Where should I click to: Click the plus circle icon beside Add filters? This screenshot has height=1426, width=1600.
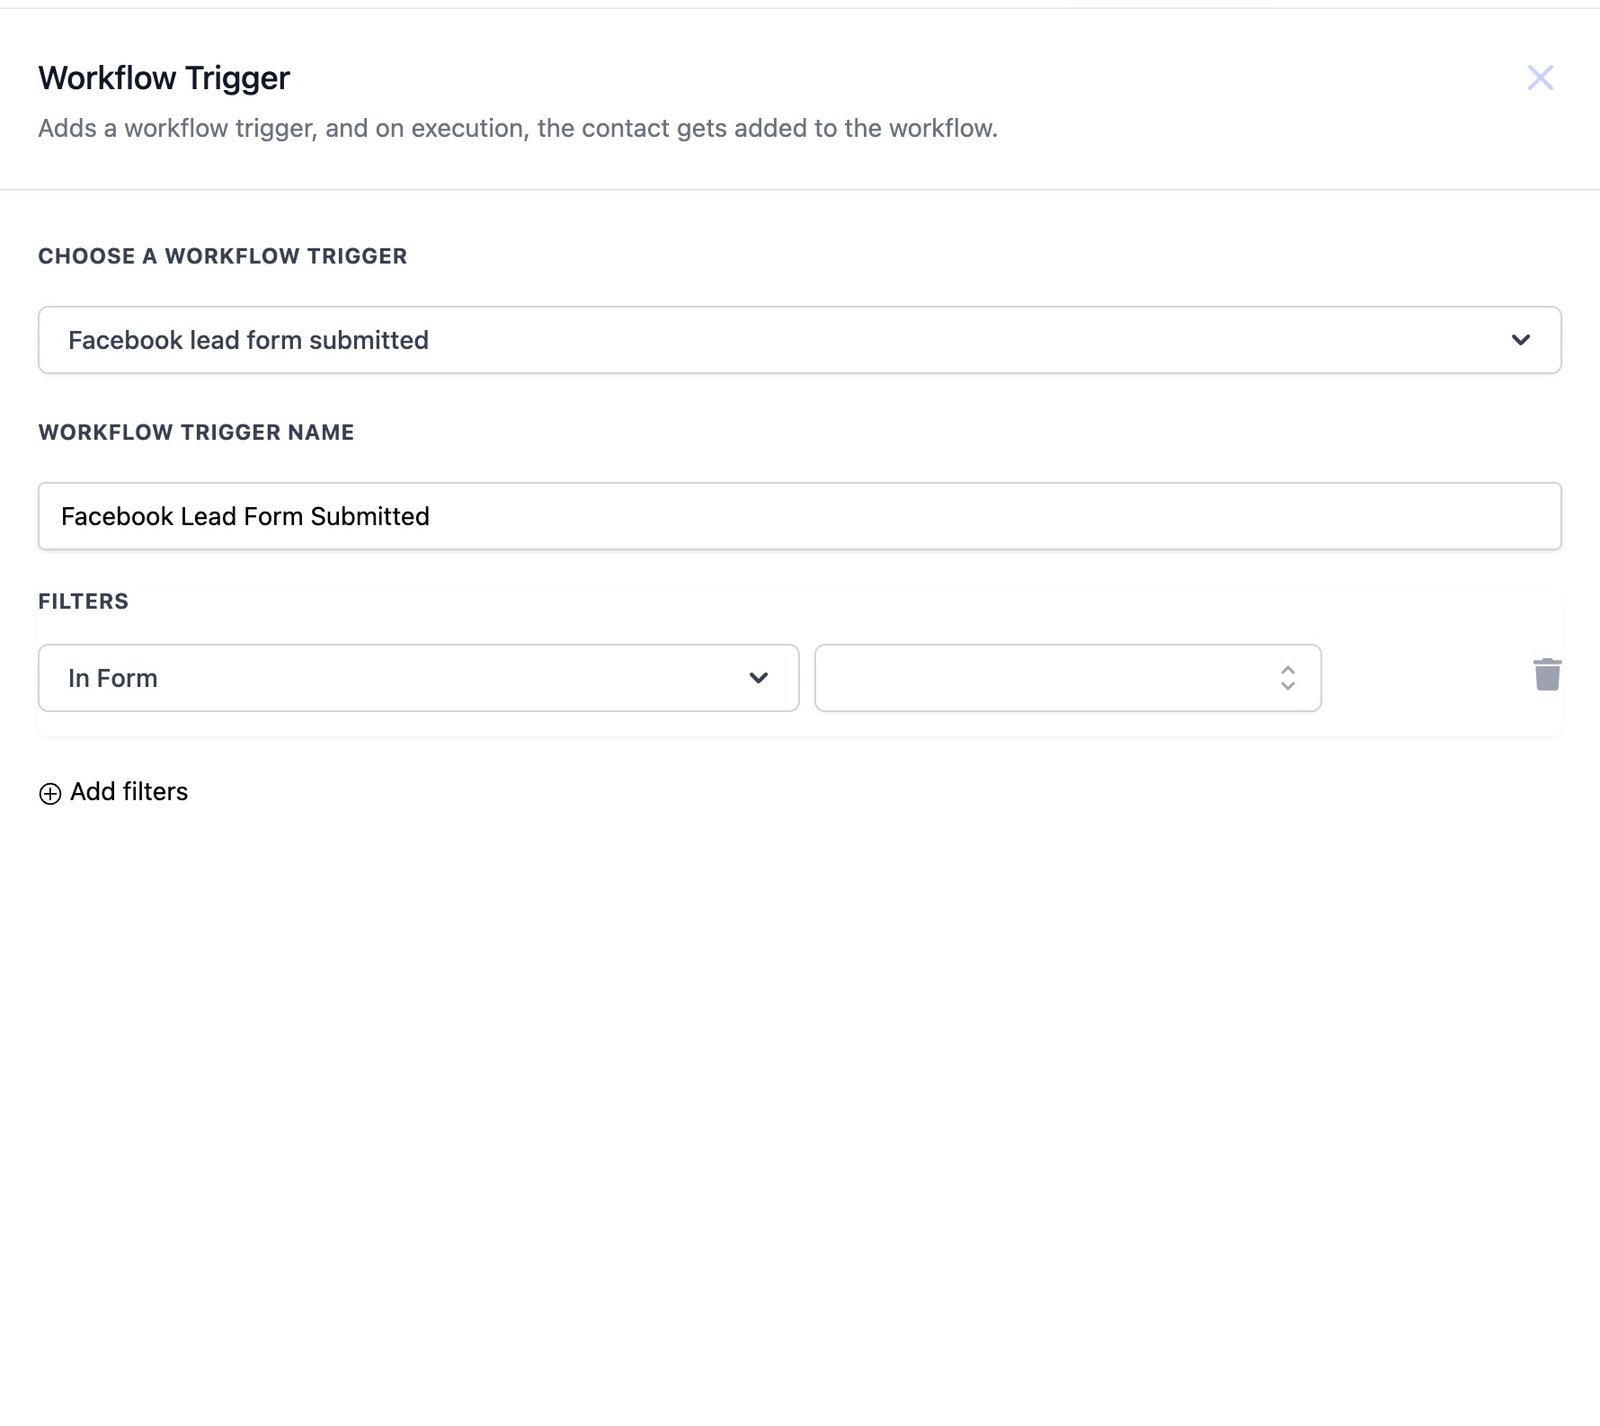50,794
